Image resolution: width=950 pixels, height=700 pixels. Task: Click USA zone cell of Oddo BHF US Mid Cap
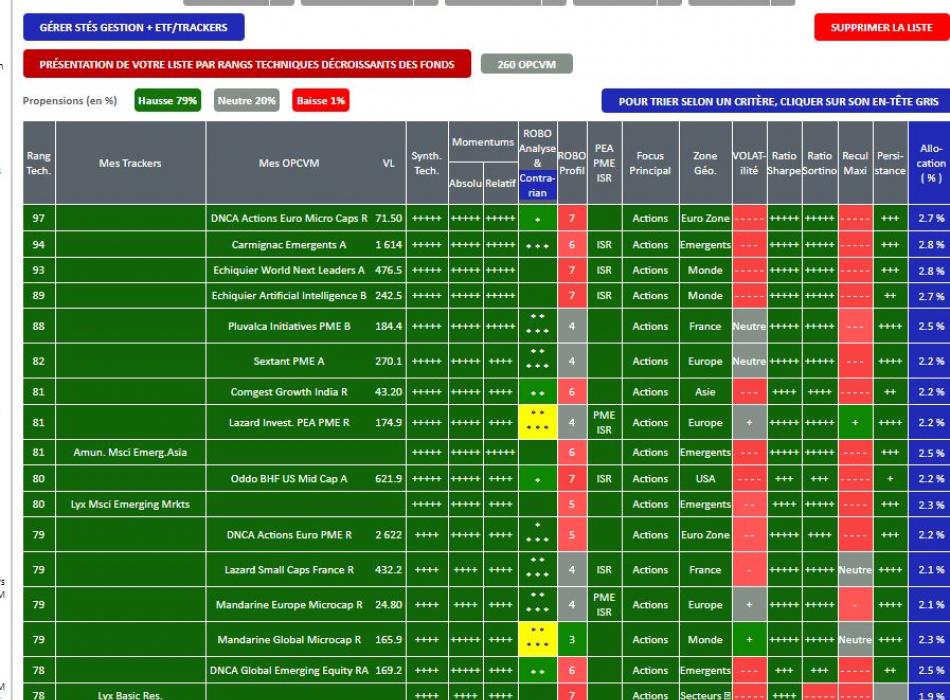[705, 479]
